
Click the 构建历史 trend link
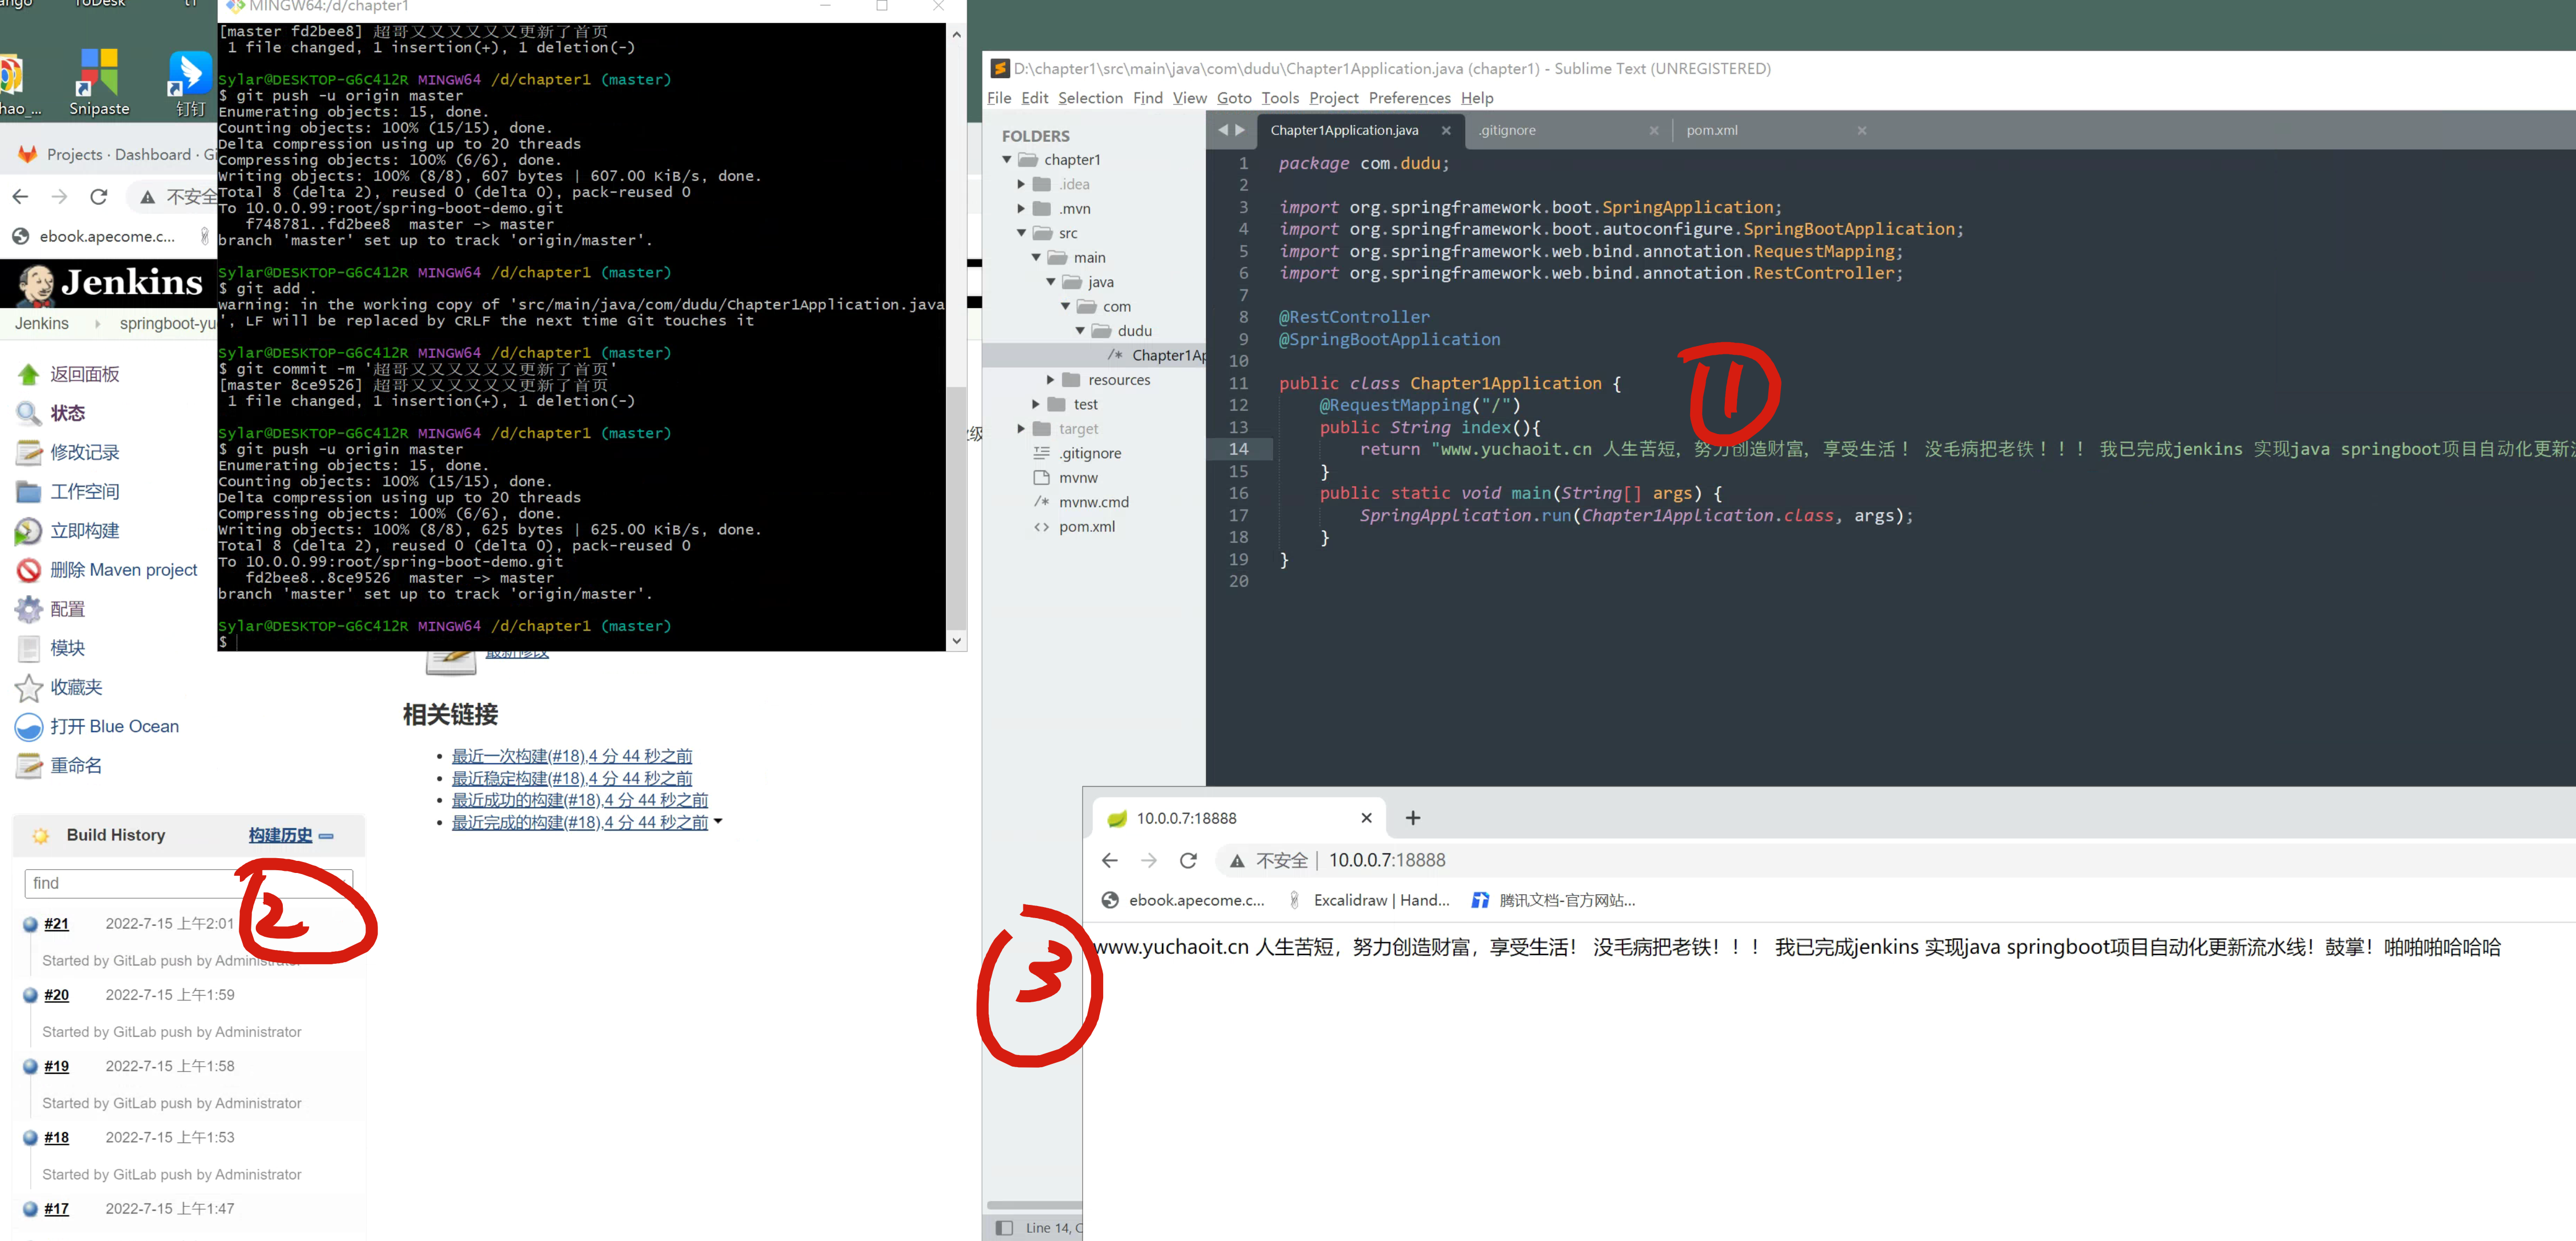pos(280,835)
